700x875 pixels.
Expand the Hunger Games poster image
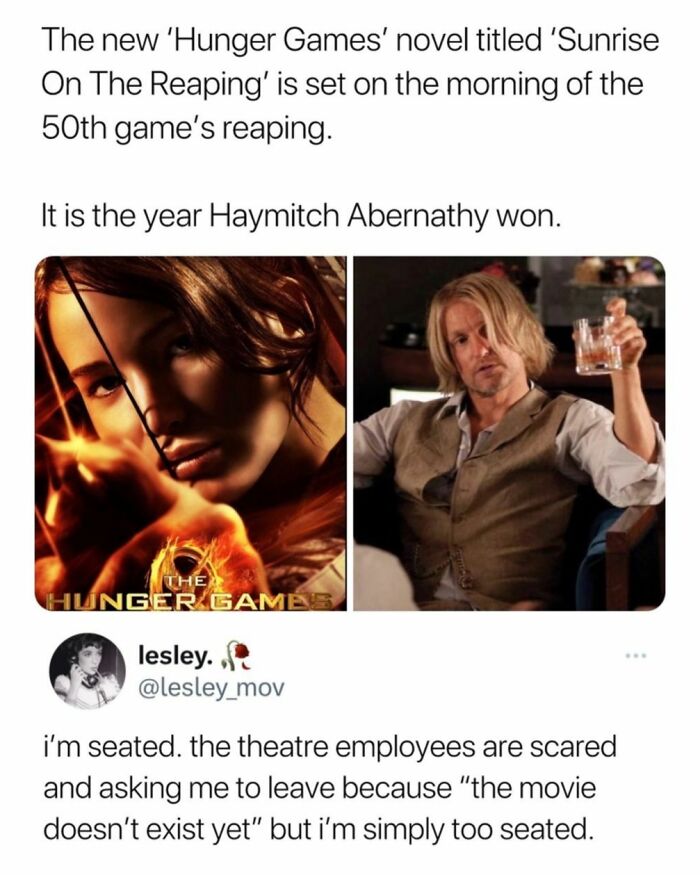(x=190, y=434)
